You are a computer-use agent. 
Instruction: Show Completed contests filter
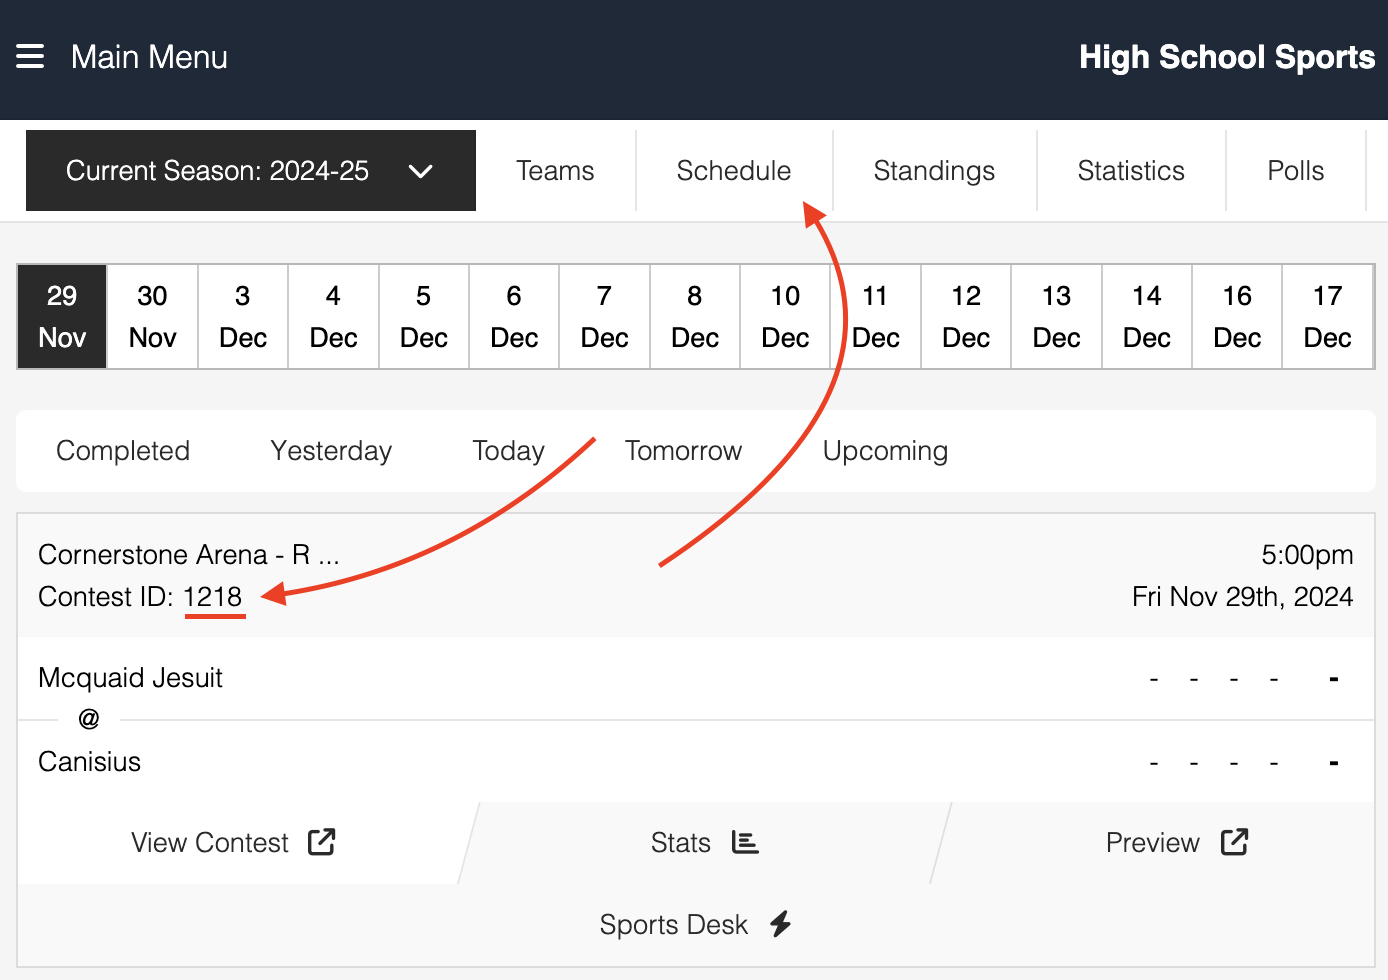123,451
